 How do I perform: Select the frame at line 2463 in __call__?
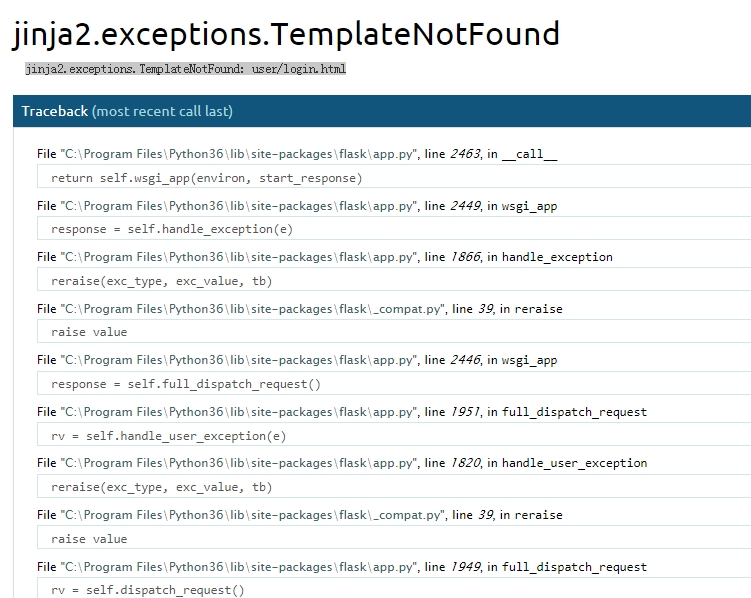pyautogui.click(x=297, y=153)
